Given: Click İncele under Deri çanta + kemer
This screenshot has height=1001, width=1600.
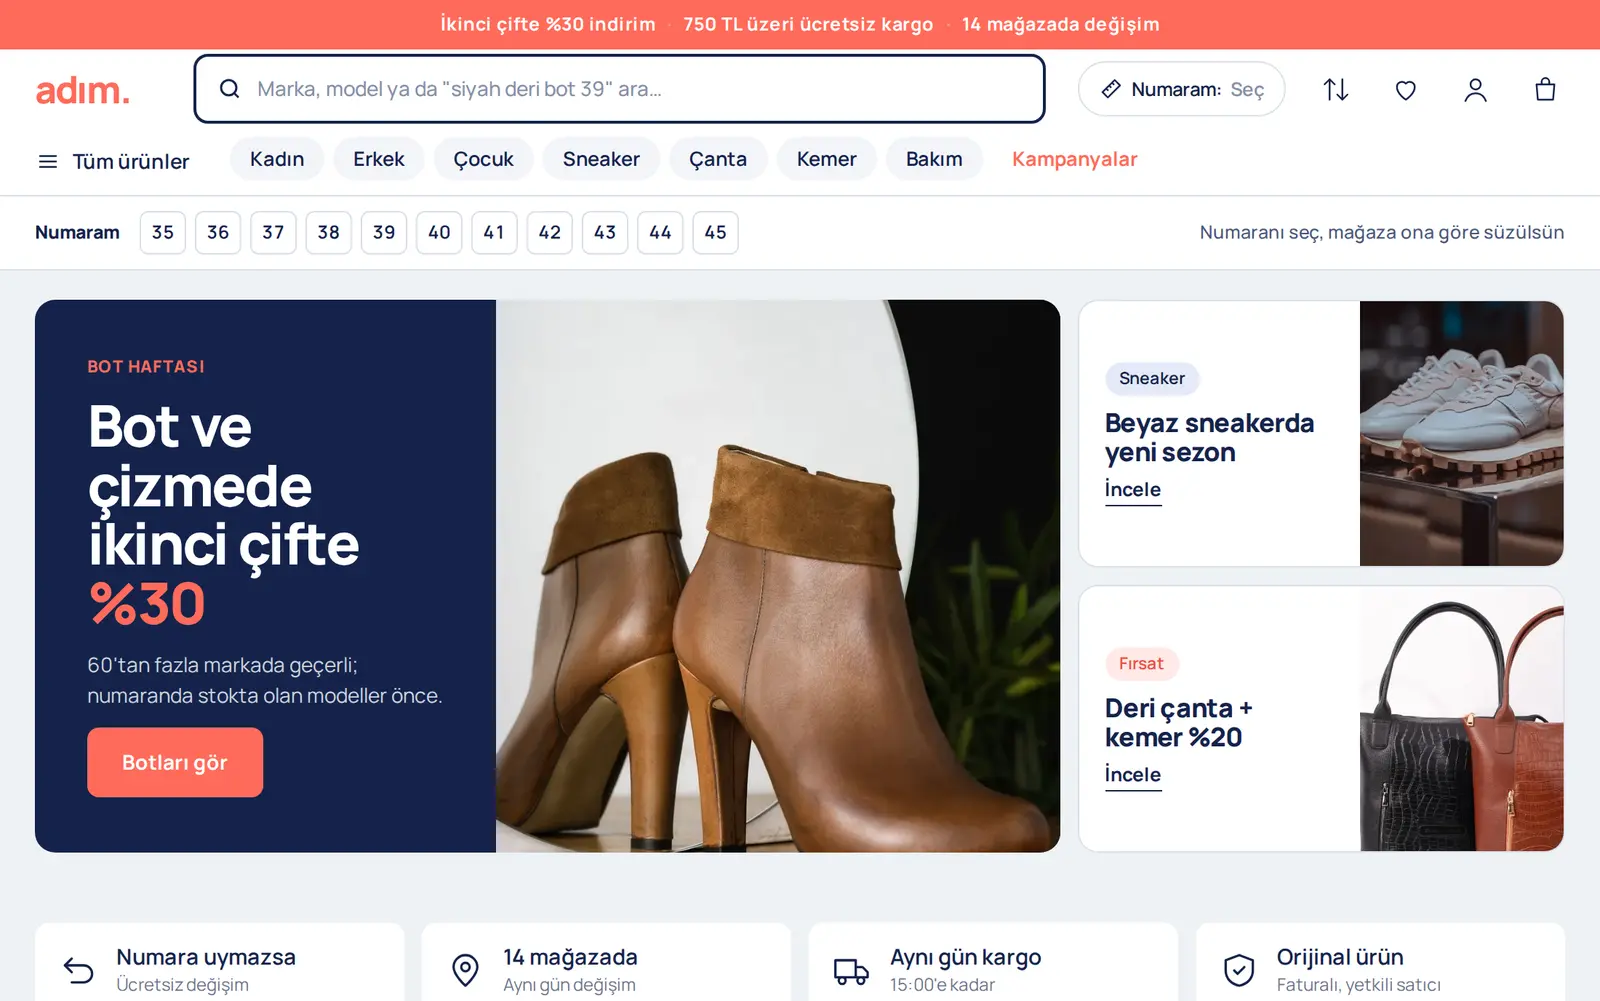Looking at the screenshot, I should click(1133, 775).
